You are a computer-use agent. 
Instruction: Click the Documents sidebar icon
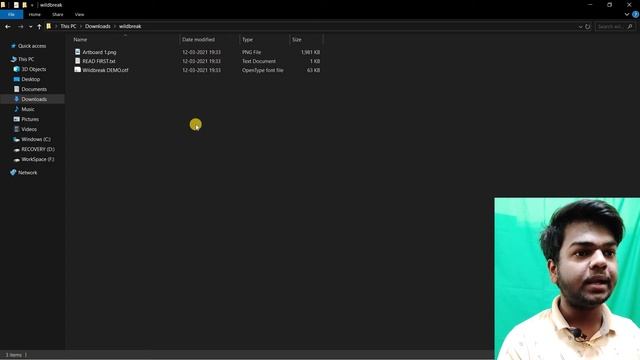(x=17, y=89)
